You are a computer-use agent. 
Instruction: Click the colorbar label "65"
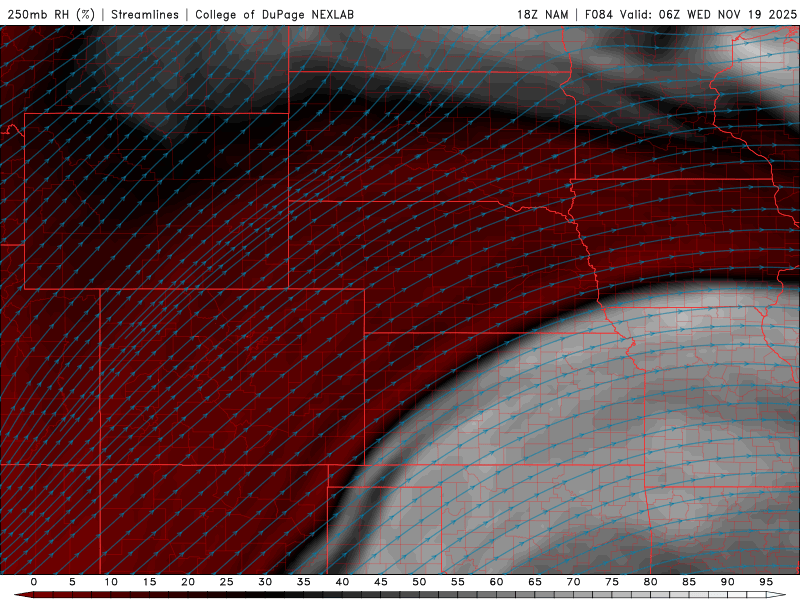click(x=535, y=582)
